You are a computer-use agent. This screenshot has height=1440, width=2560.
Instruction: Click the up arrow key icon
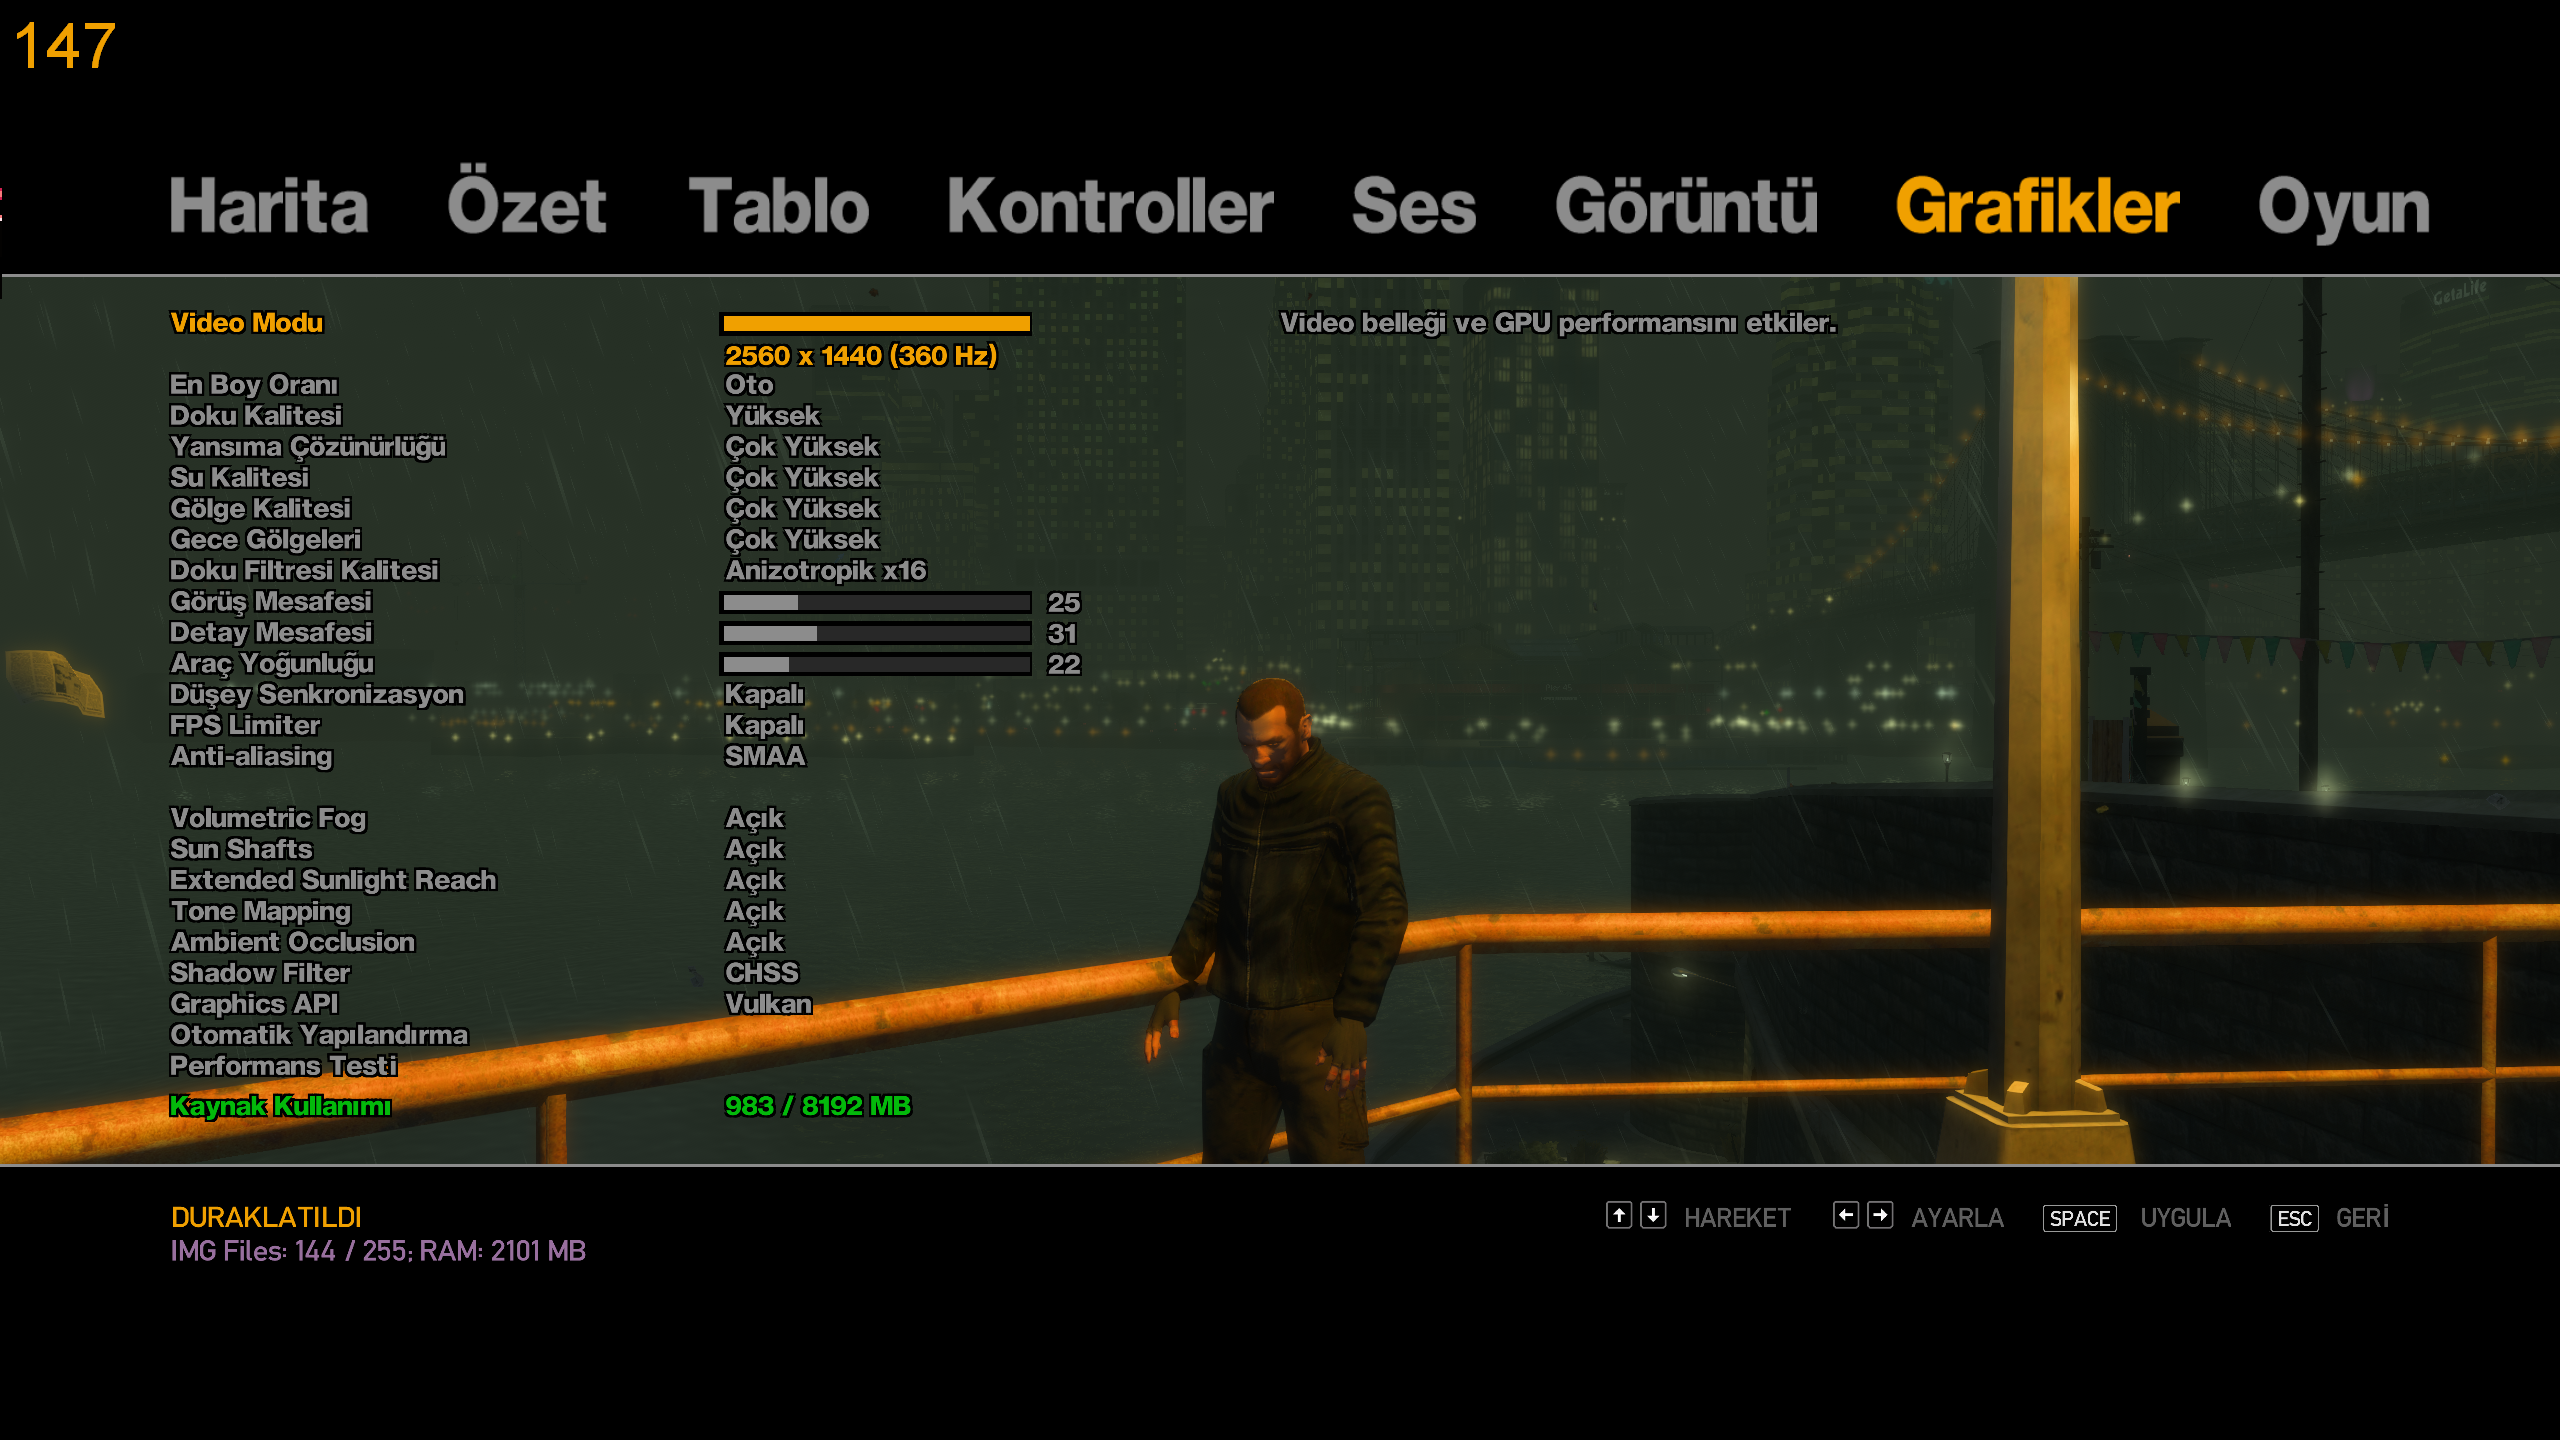[1619, 1215]
